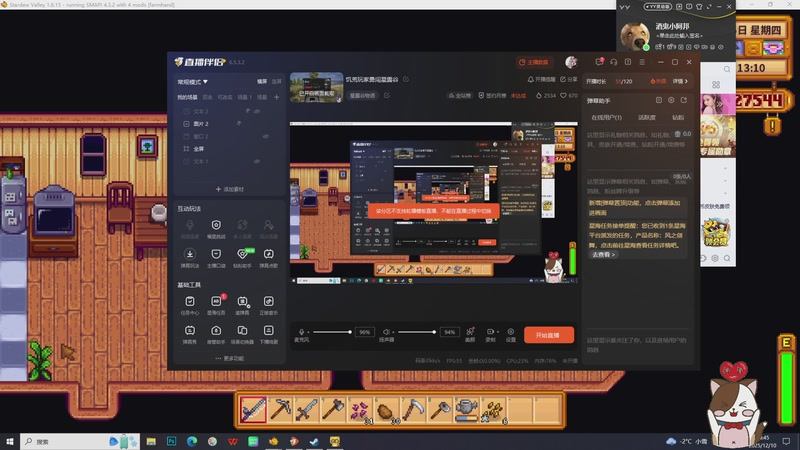Switch to 活跃度 tab

646,117
